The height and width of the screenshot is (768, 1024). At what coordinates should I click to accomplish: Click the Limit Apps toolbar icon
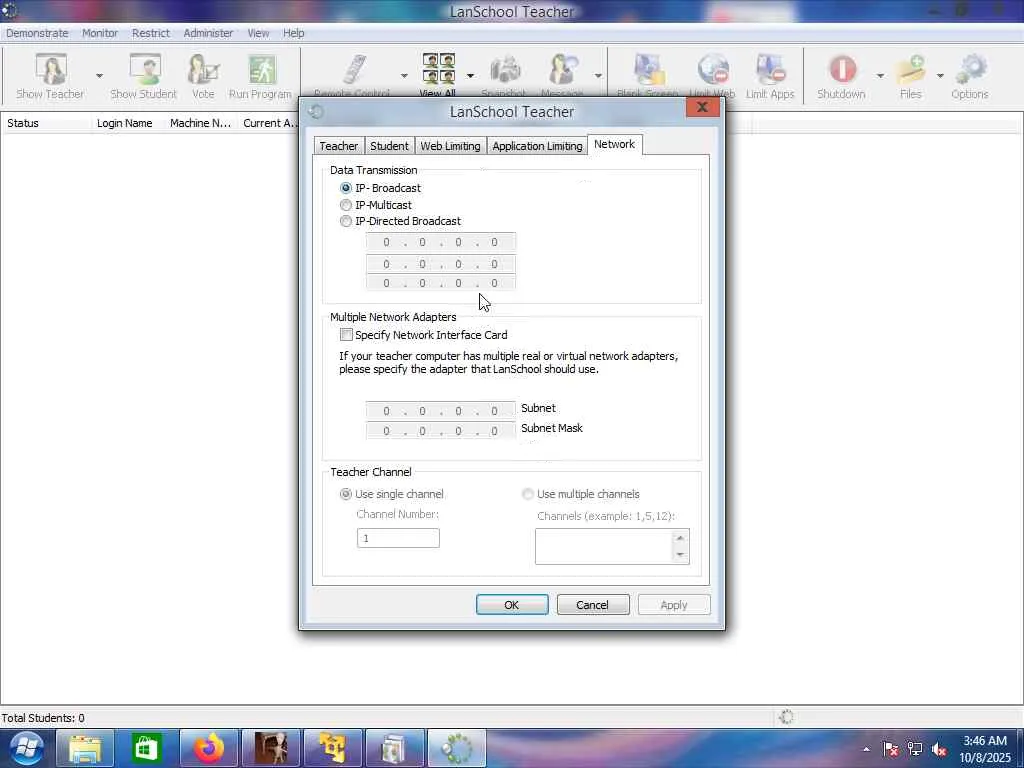771,69
